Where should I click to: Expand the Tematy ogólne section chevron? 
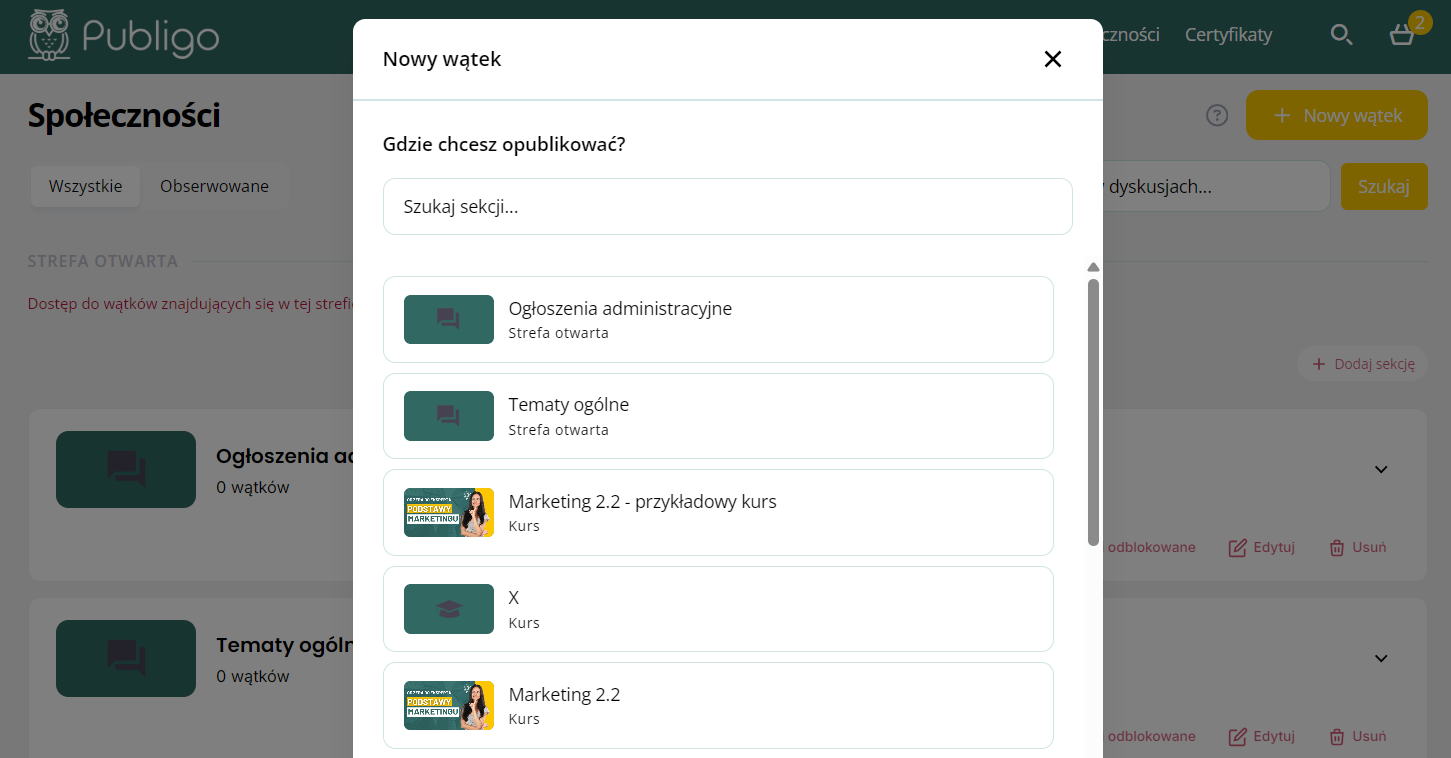[x=1381, y=658]
